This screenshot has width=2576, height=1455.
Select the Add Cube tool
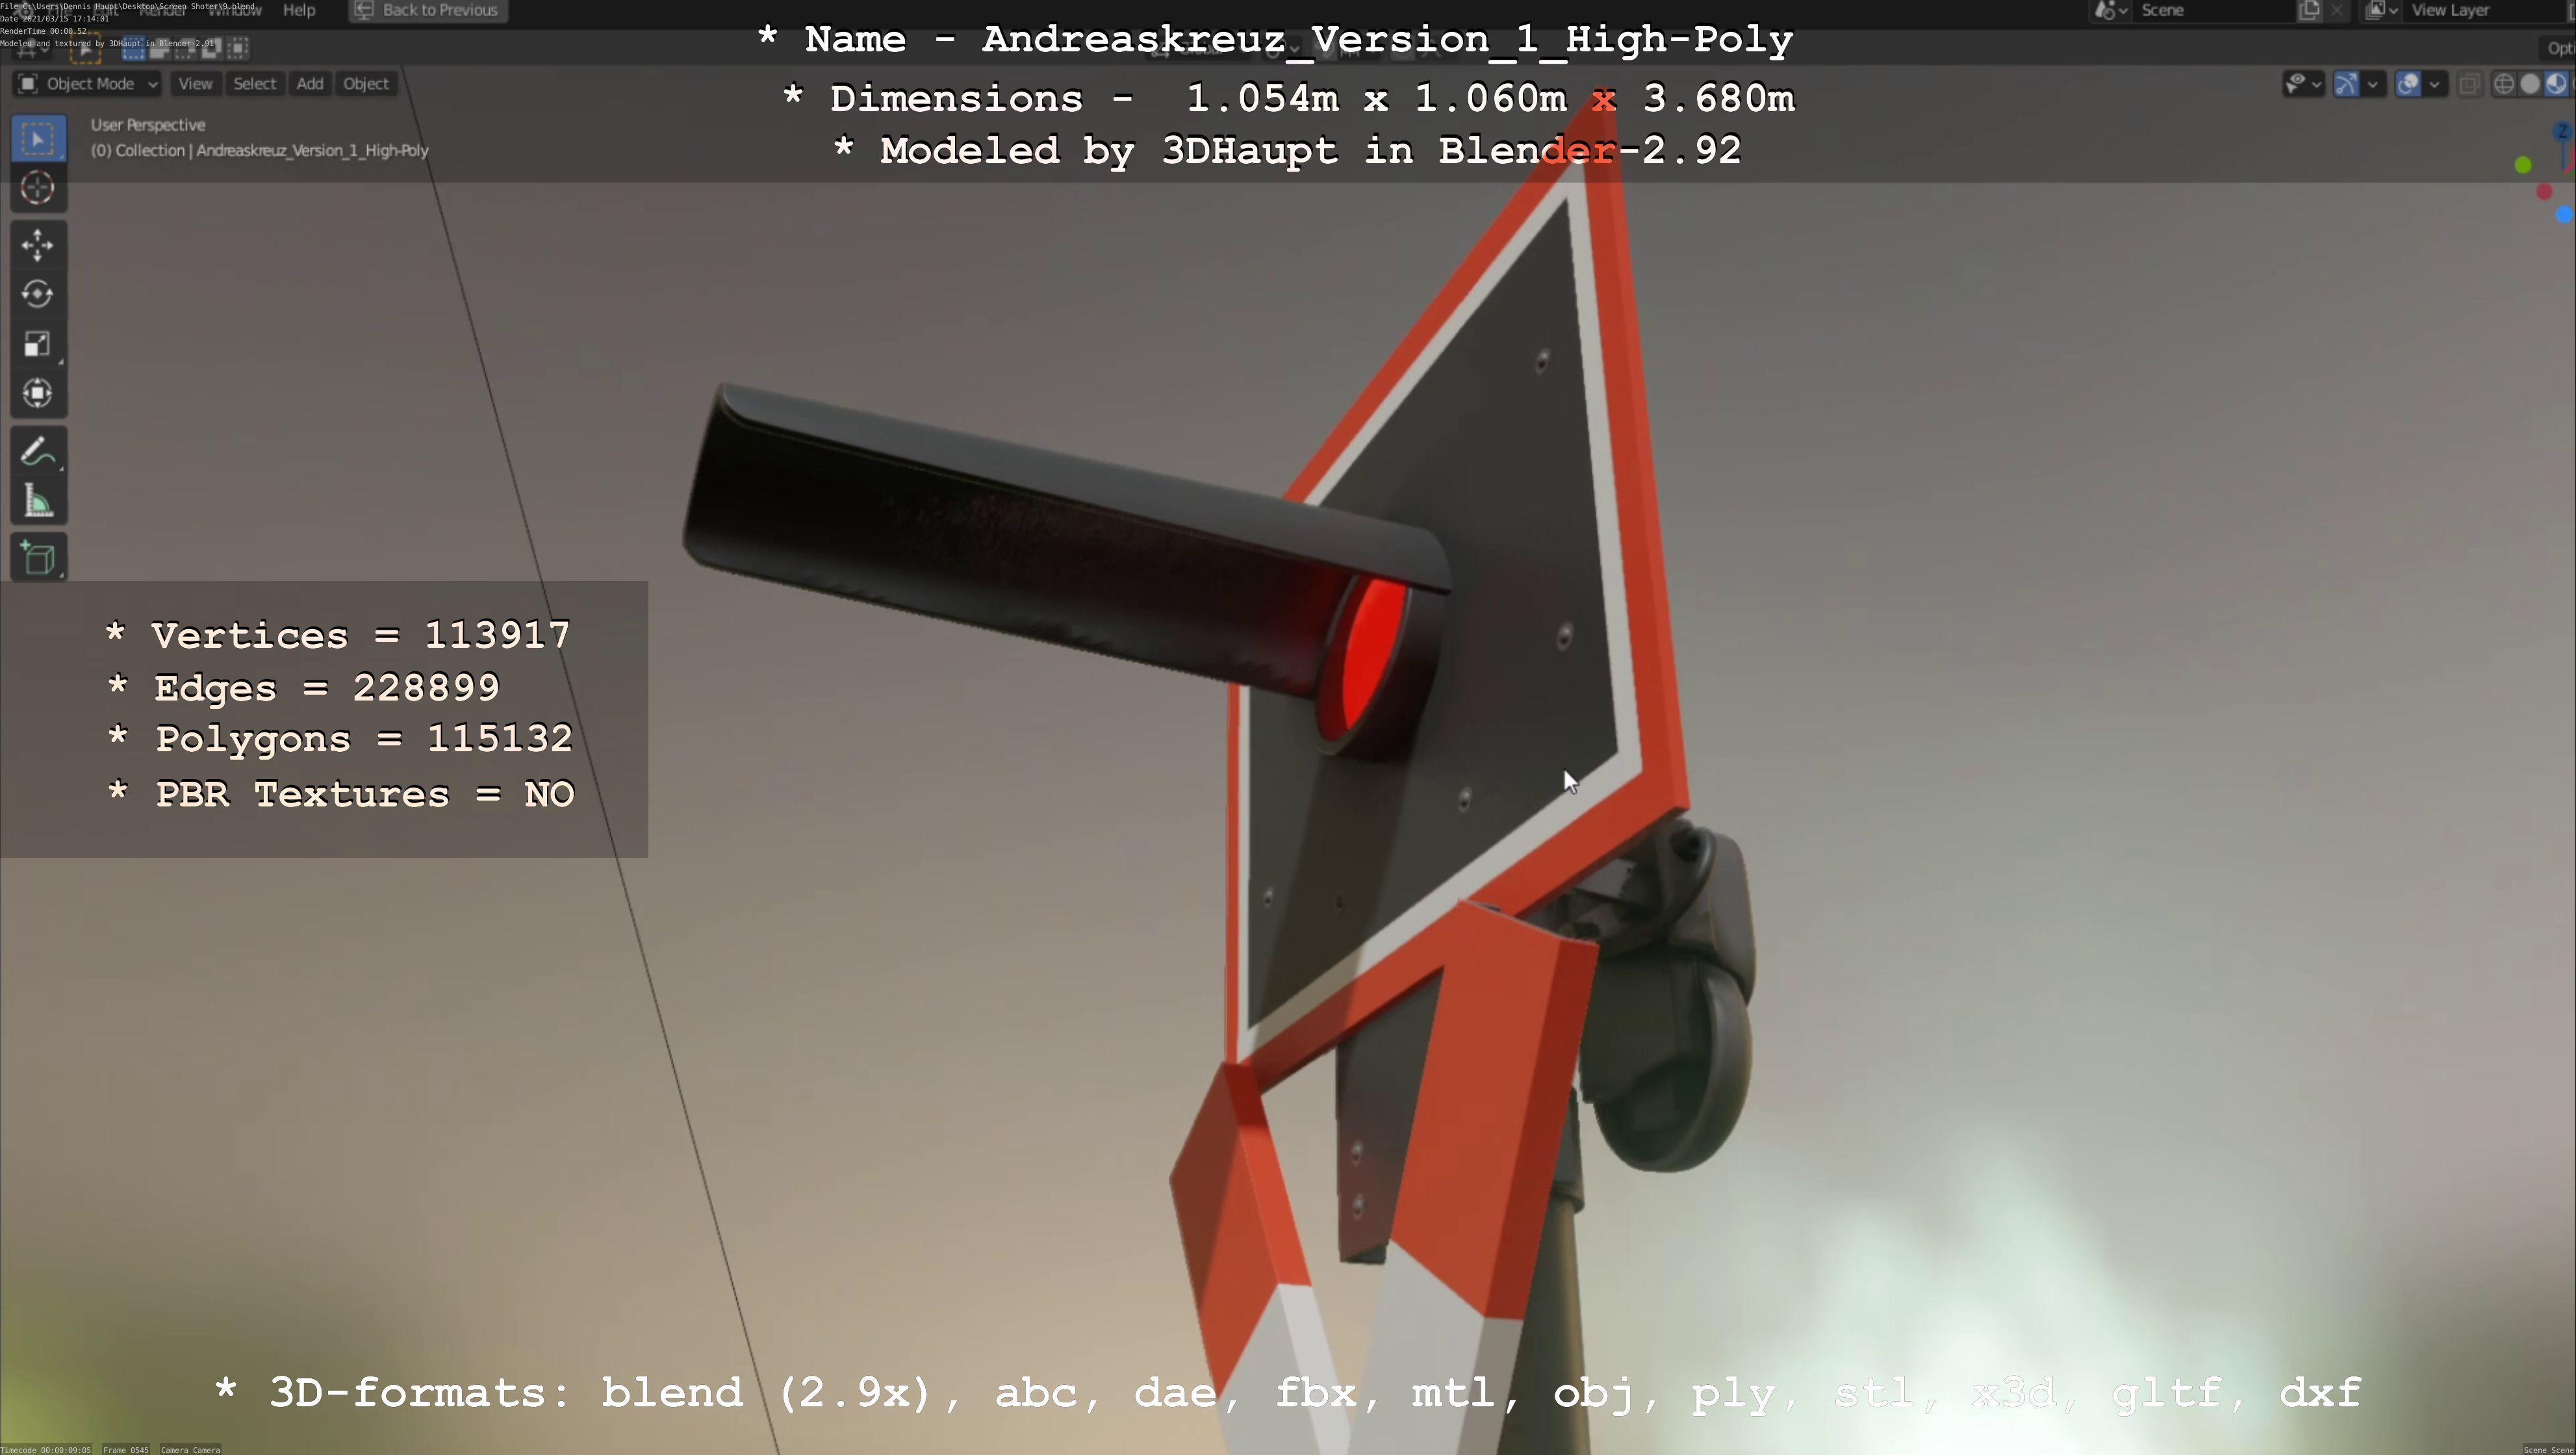pos(38,558)
